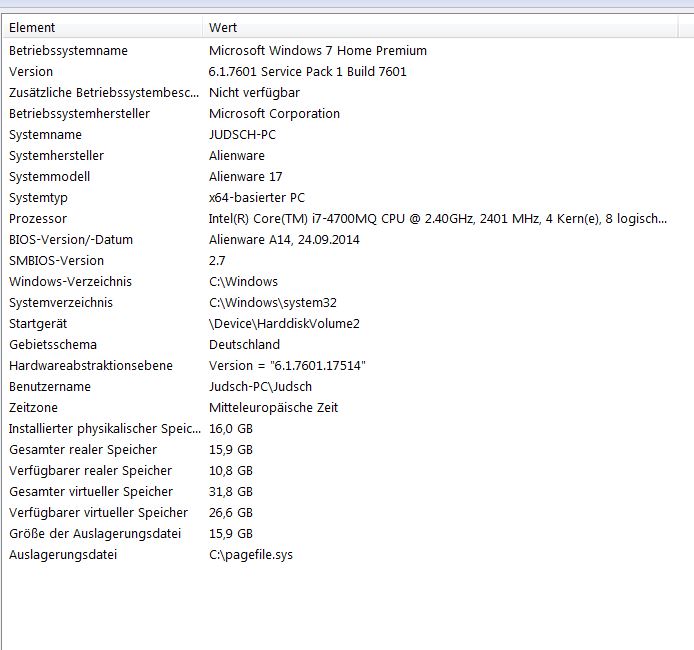Screen dimensions: 694x650
Task: Select the Gesamter virtueller Speicher label
Action: [91, 492]
